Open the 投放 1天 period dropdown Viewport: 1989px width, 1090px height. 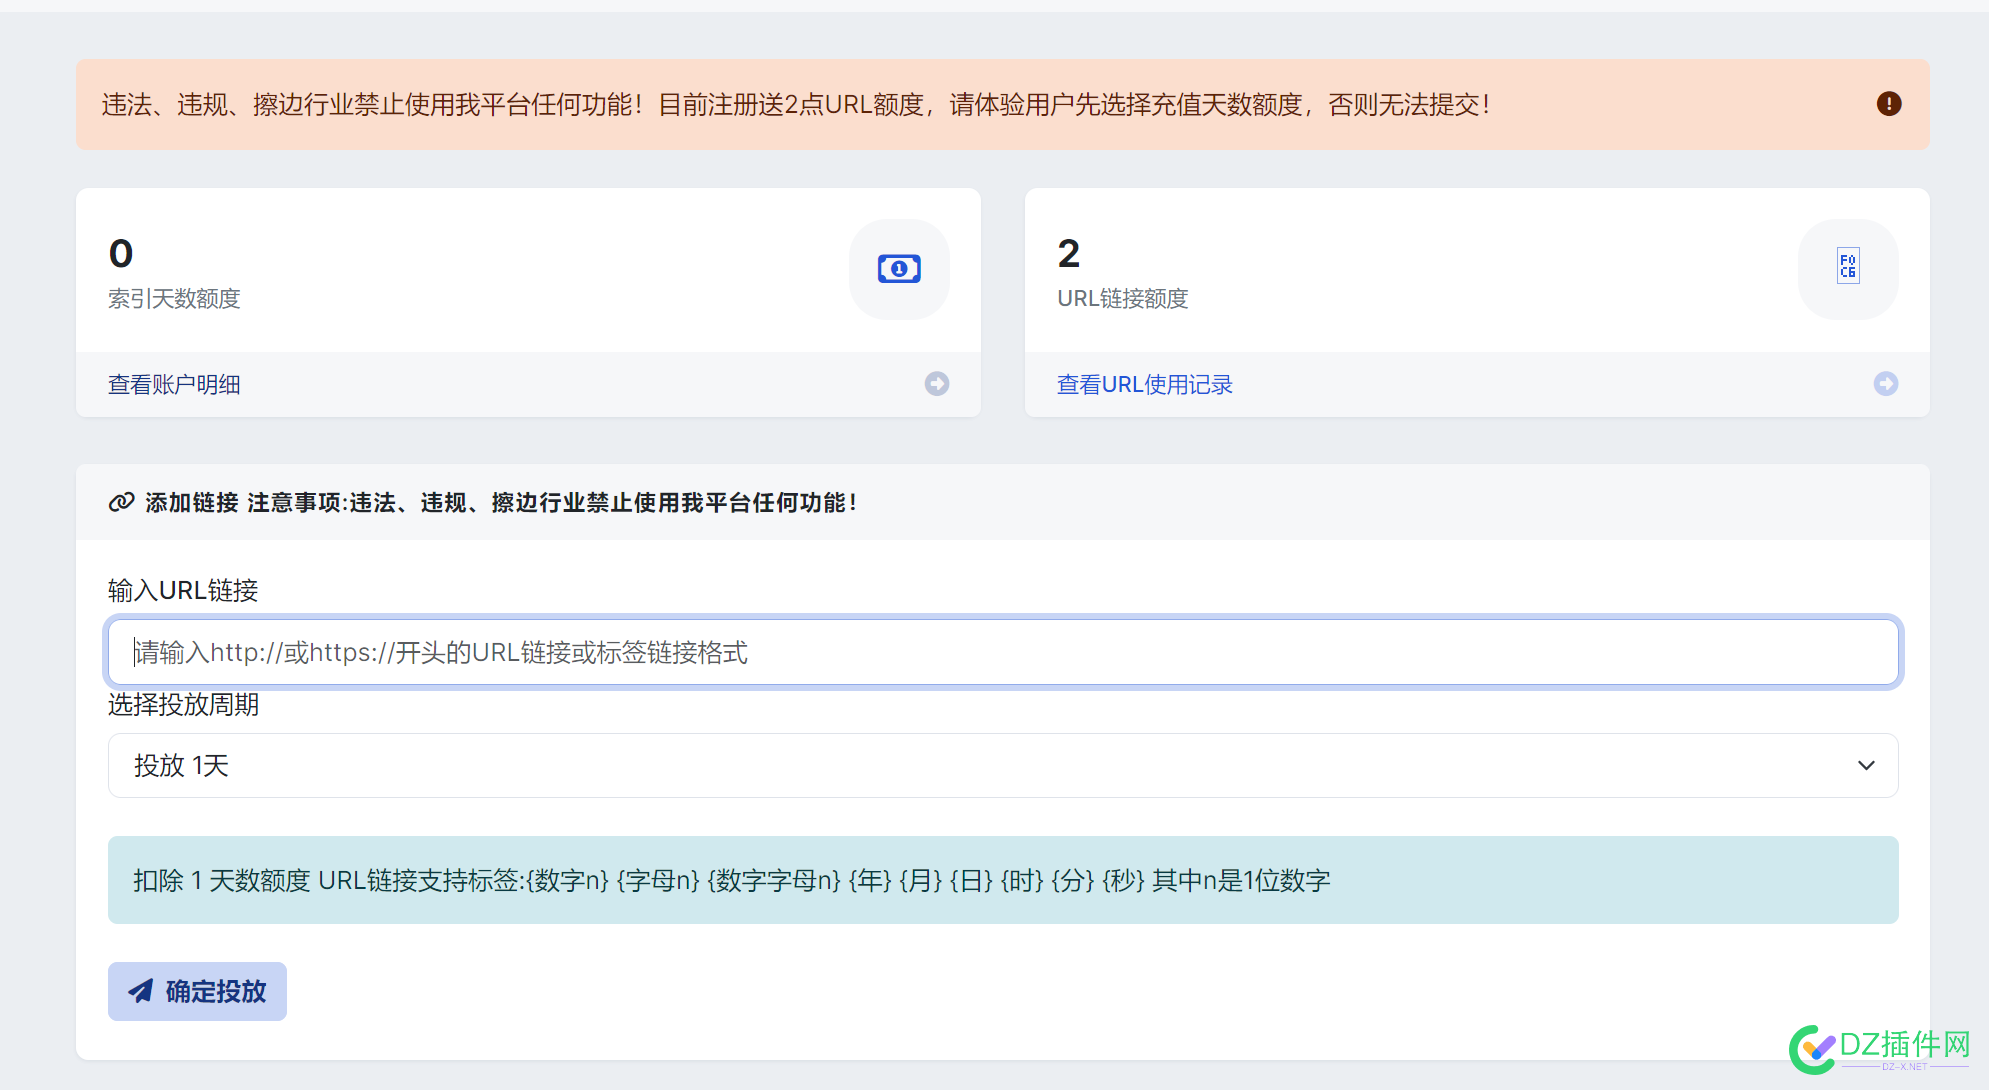click(1003, 765)
